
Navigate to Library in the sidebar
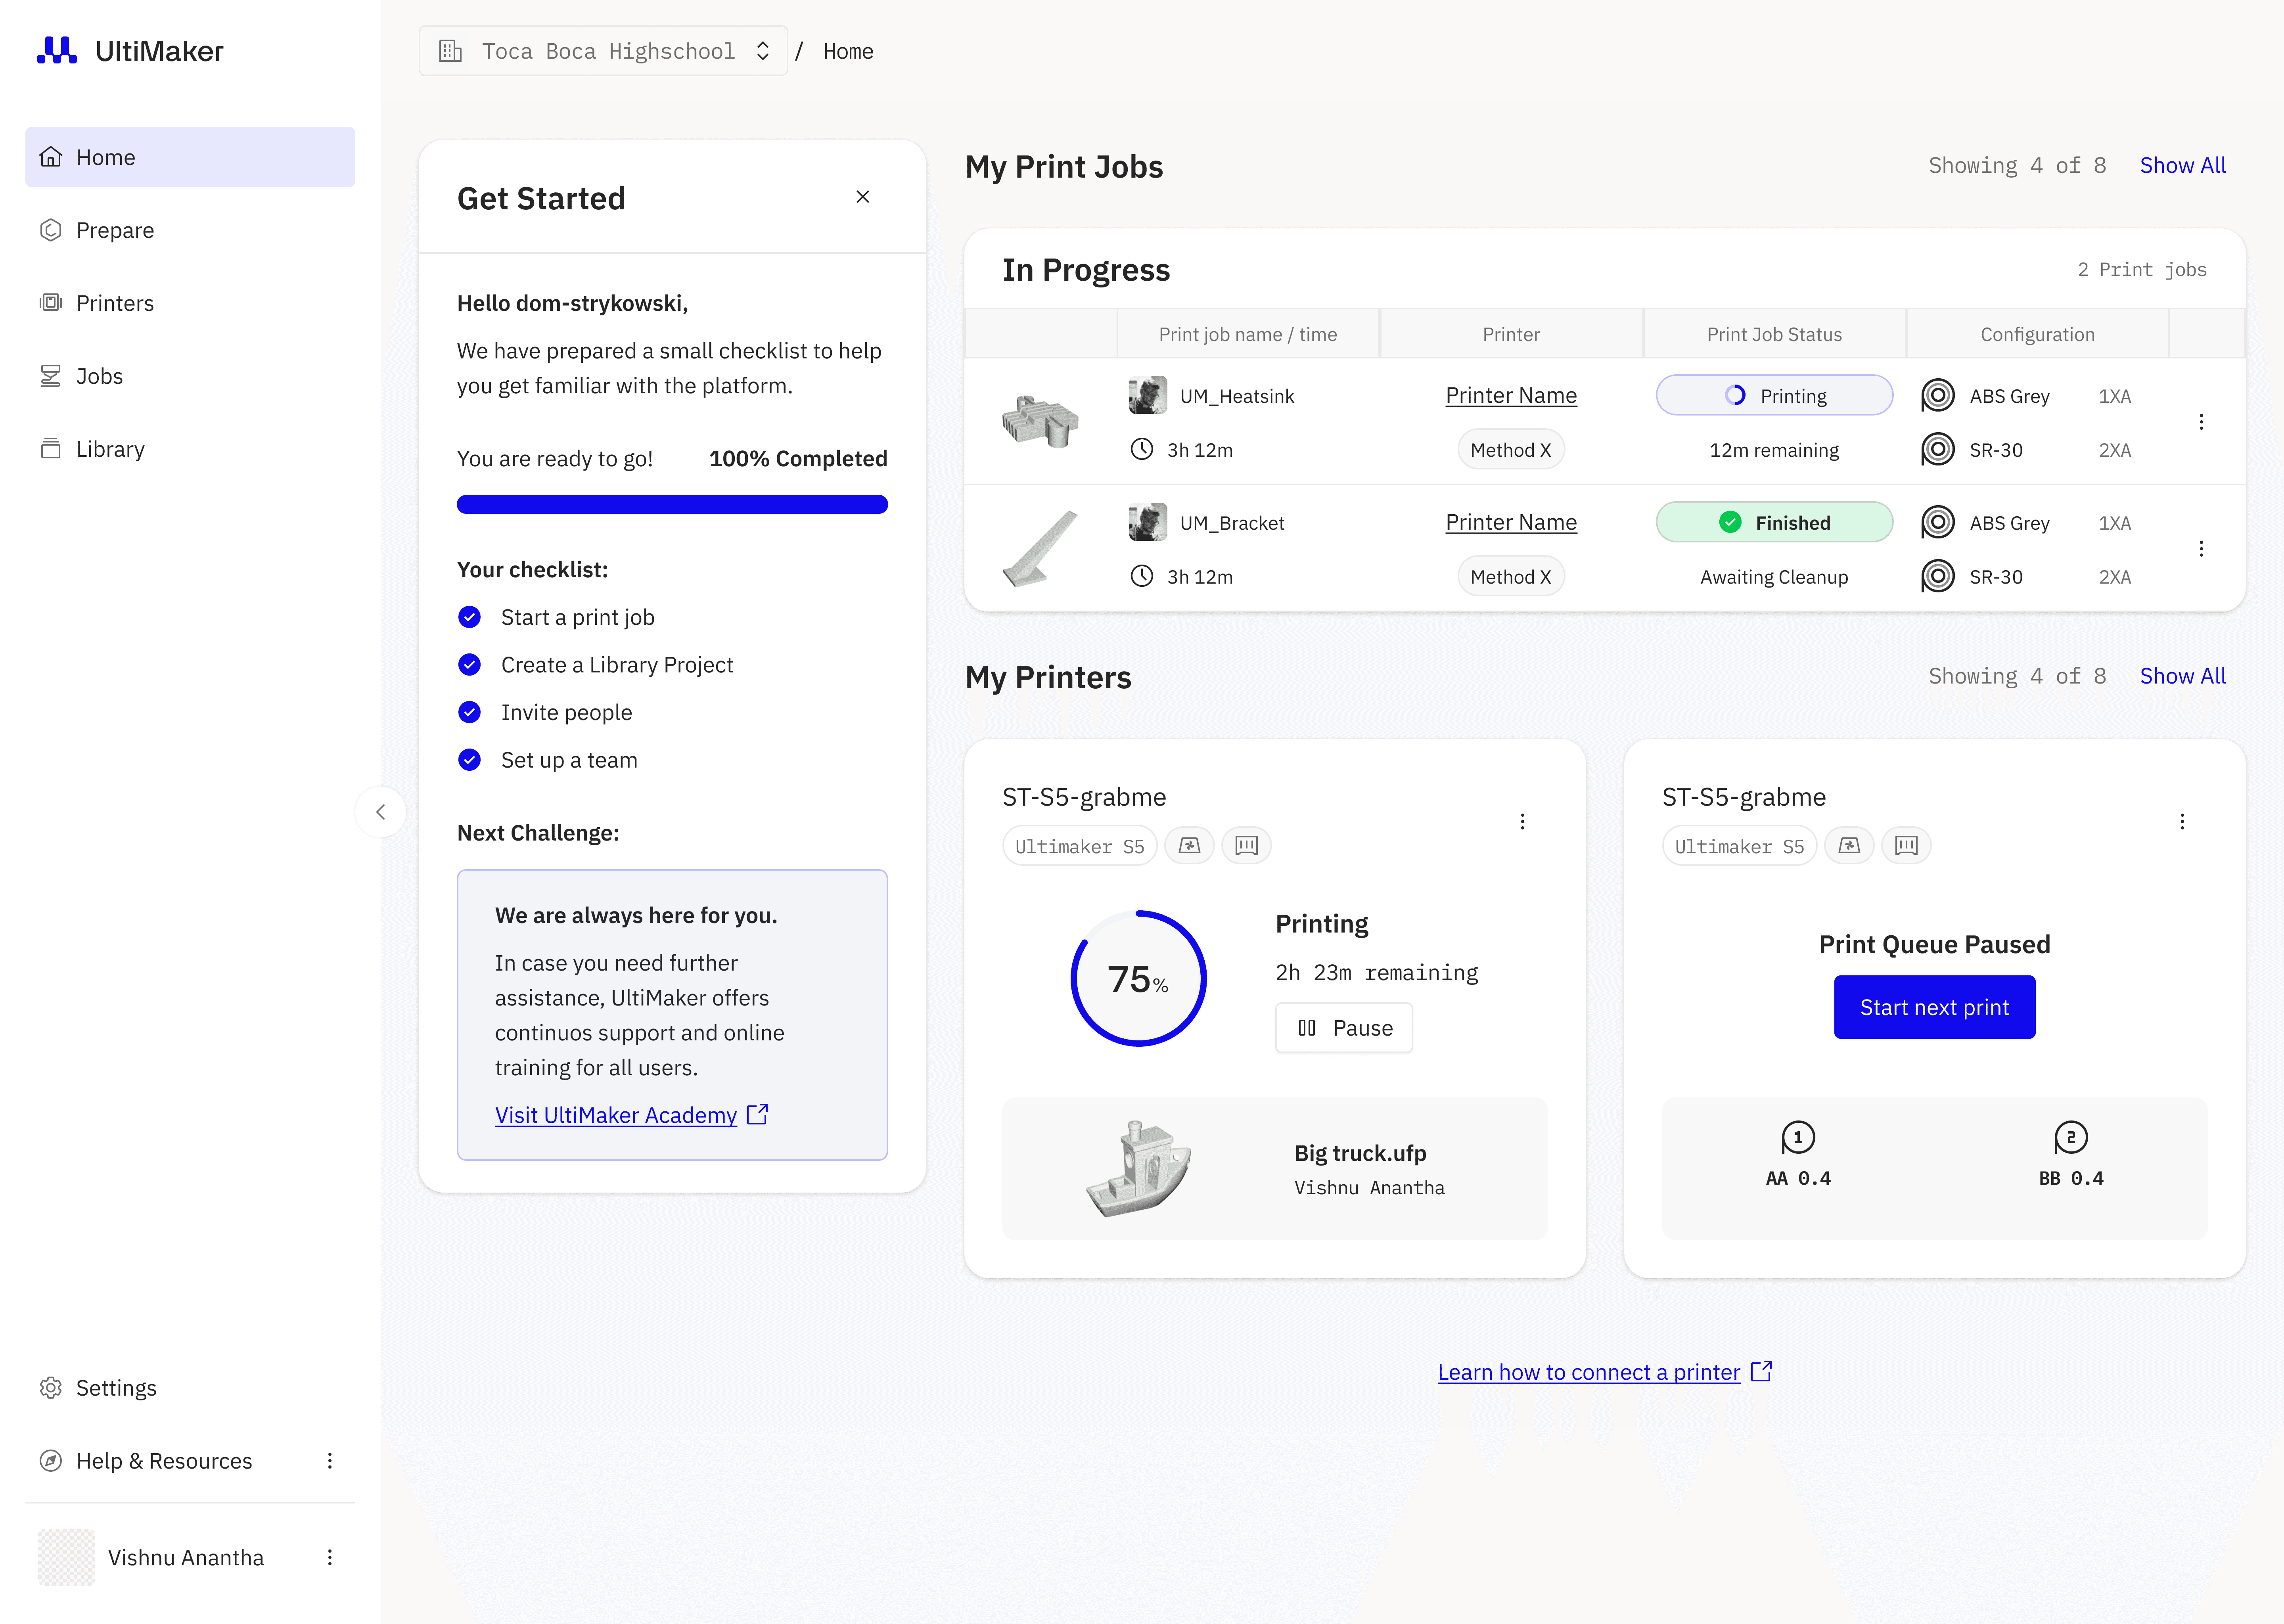tap(110, 449)
